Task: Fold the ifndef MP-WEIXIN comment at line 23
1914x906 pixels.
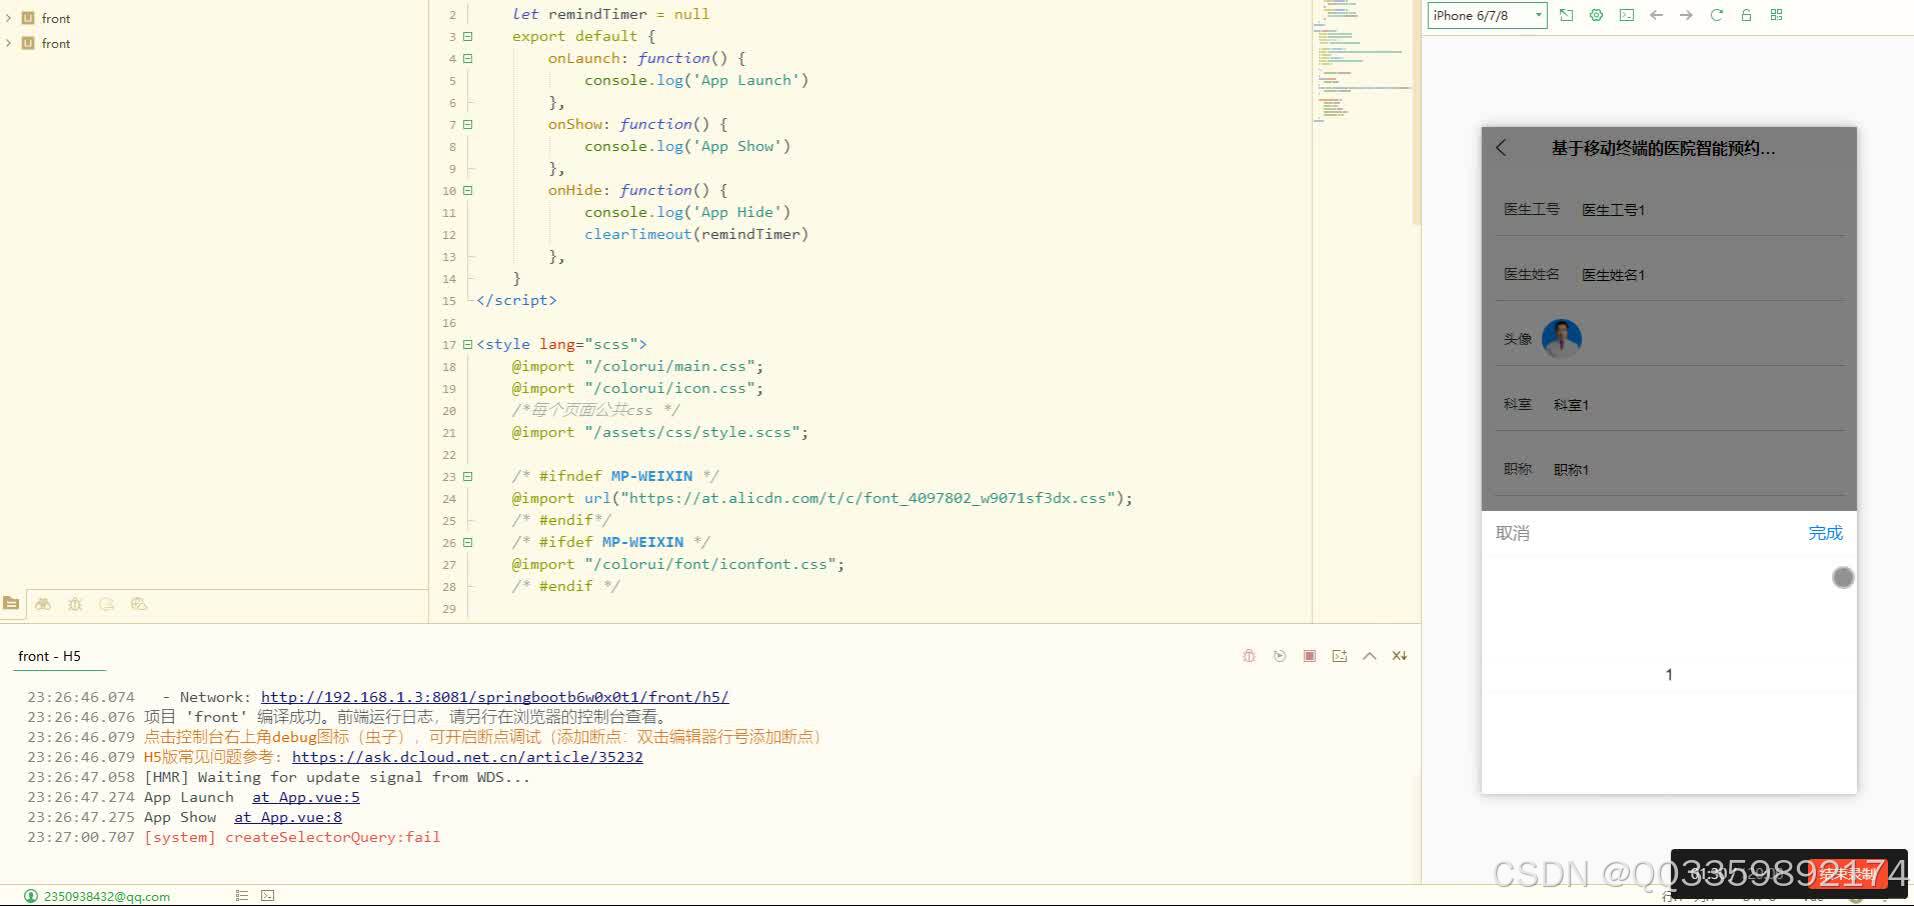Action: coord(467,477)
